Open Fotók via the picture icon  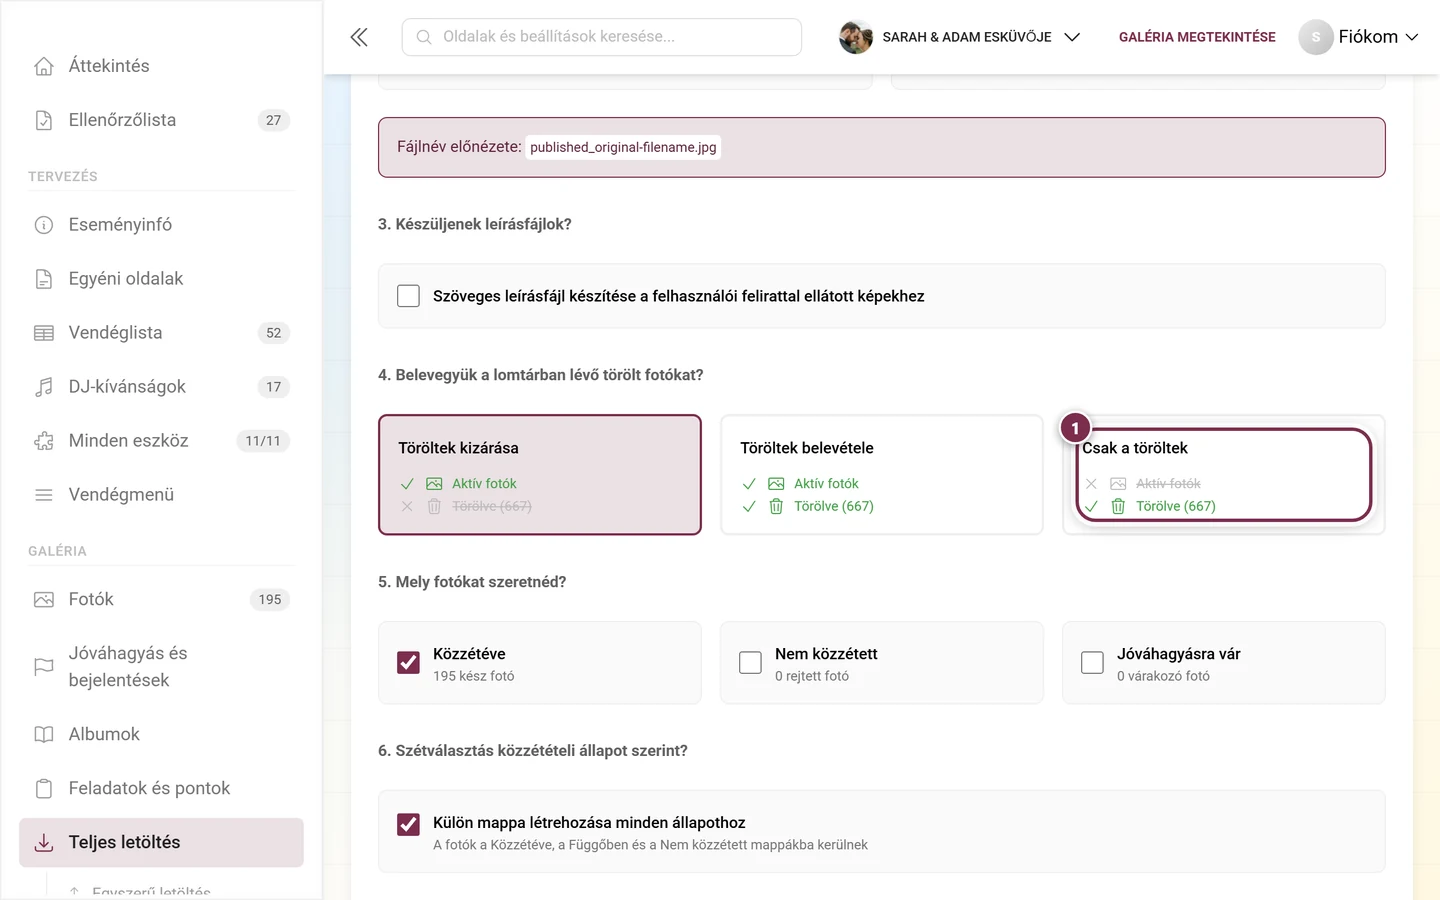[44, 600]
